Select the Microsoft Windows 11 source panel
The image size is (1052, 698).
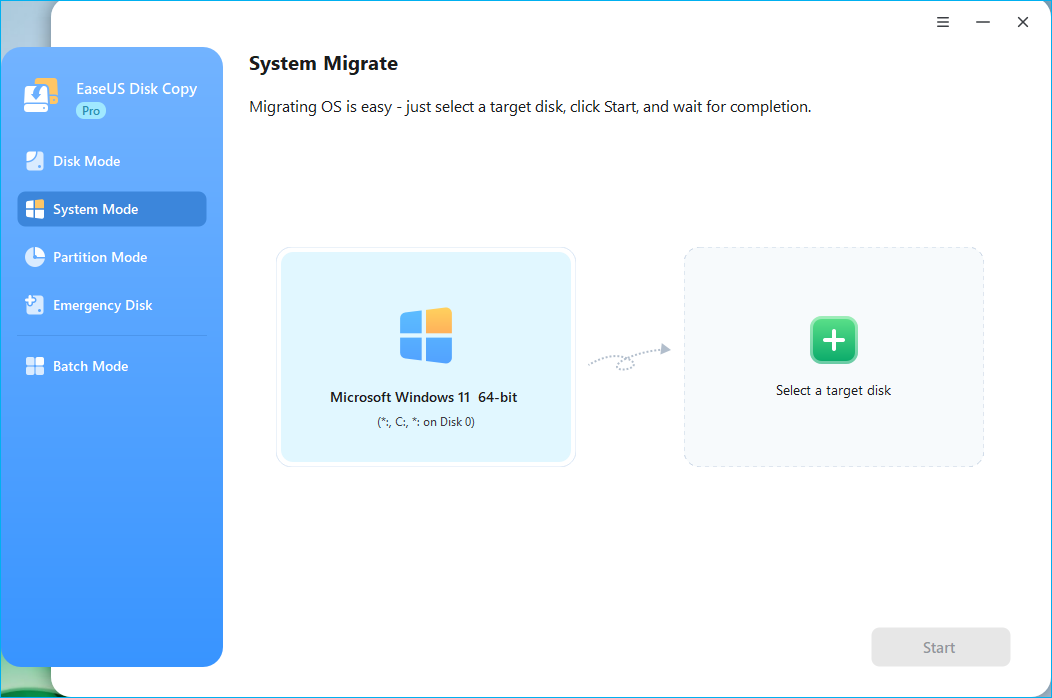coord(425,356)
